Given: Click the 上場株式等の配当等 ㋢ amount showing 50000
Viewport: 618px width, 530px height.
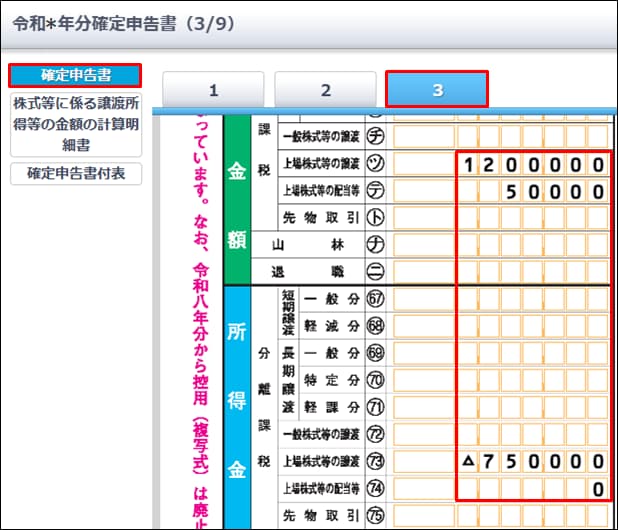Looking at the screenshot, I should coord(532,190).
